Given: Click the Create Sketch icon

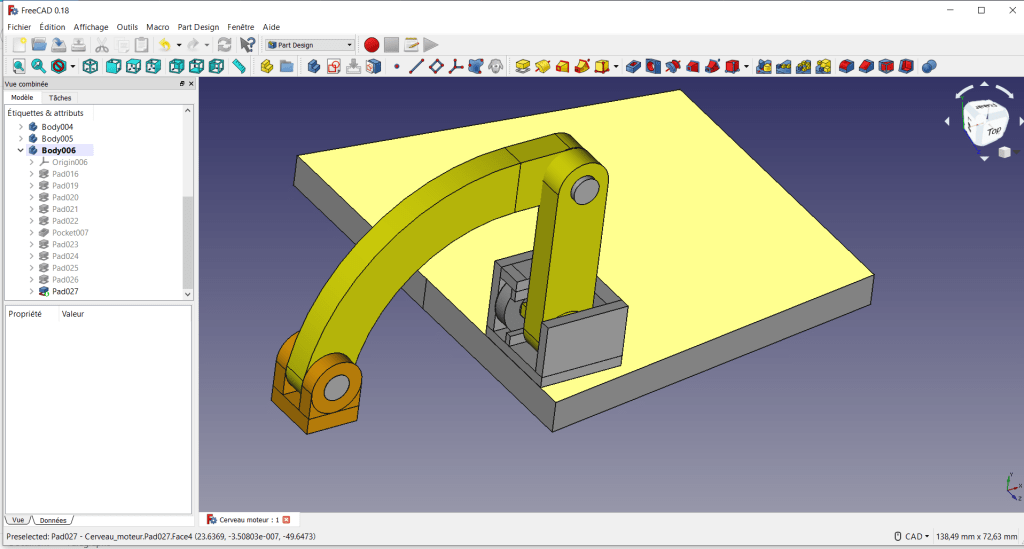Looking at the screenshot, I should 333,66.
